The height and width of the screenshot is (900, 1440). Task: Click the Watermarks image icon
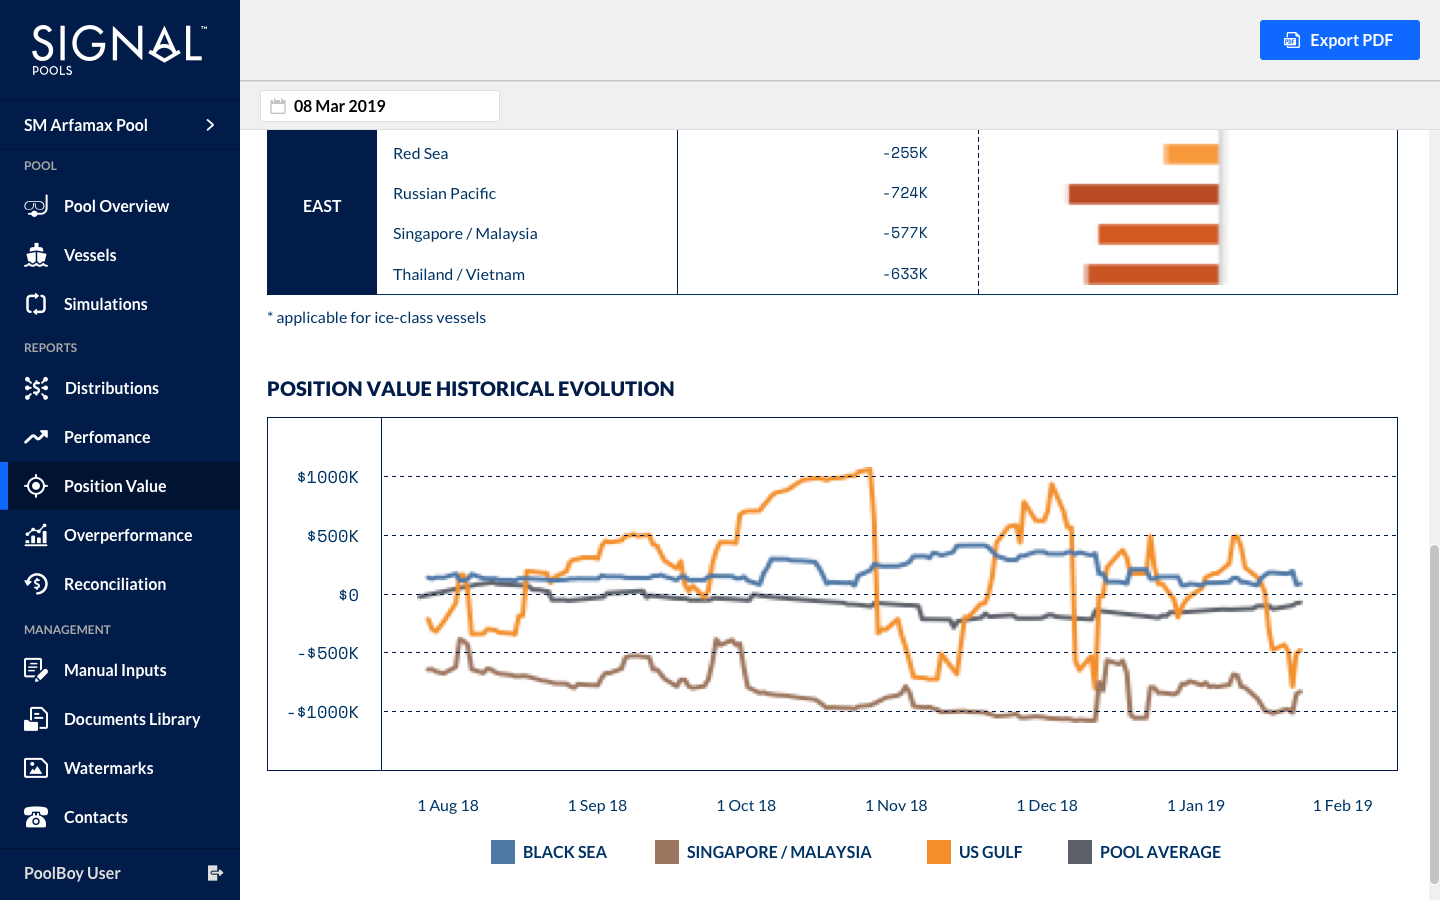[x=36, y=768]
